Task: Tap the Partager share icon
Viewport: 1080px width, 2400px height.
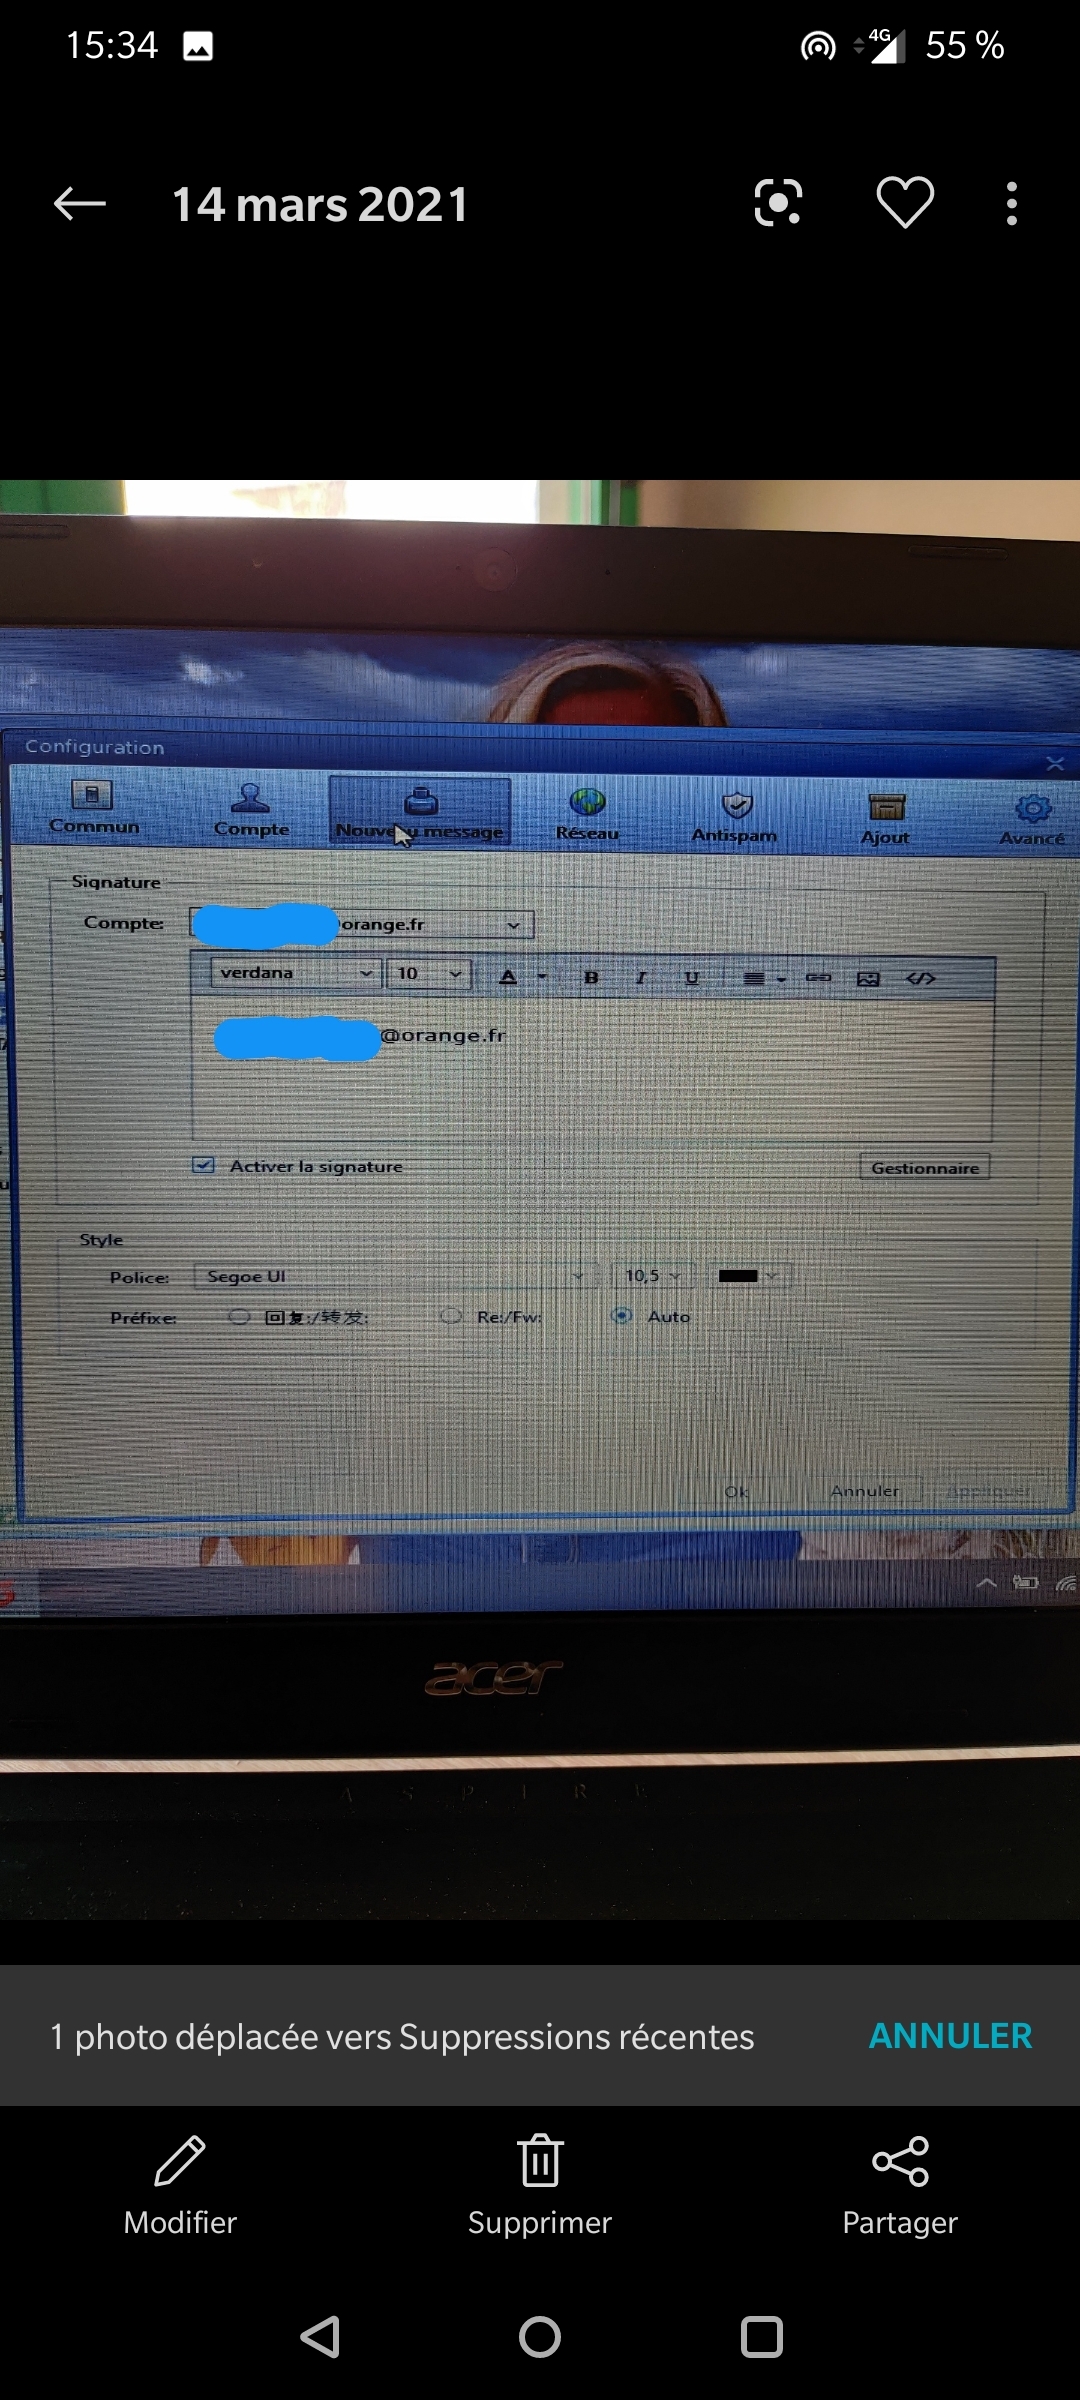Action: 900,2161
